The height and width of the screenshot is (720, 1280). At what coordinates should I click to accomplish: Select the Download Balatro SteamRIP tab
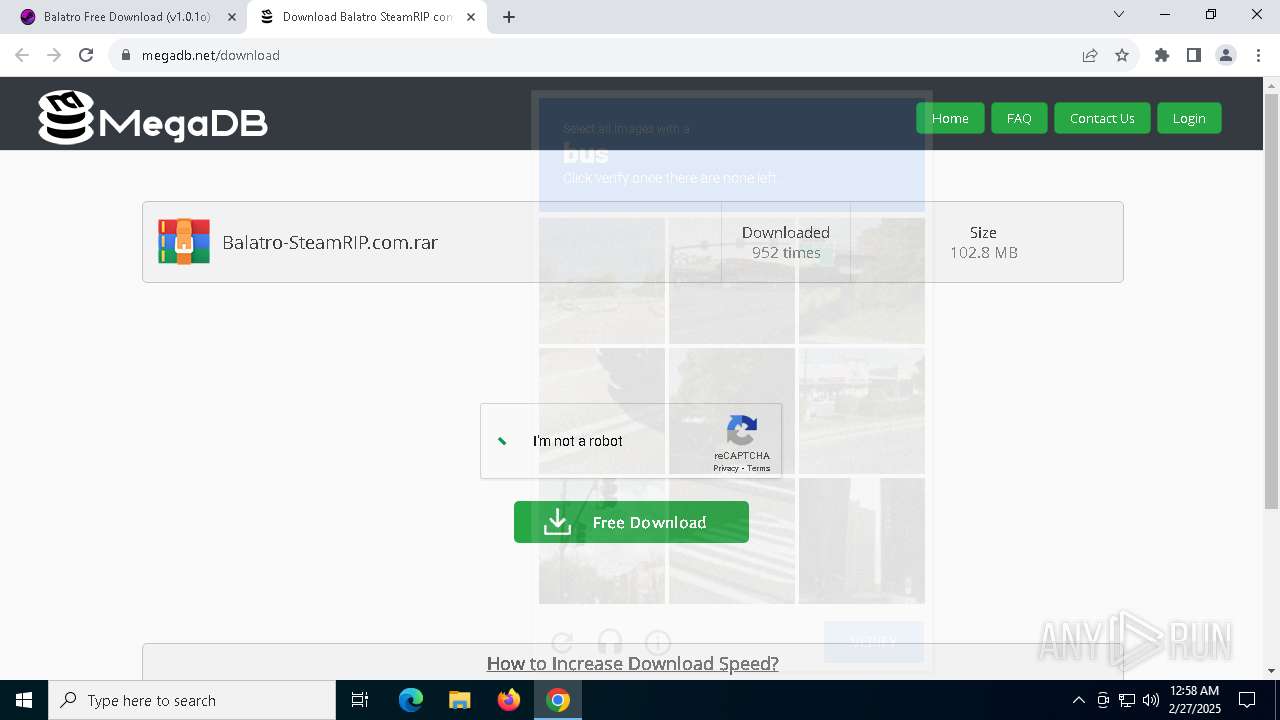tap(368, 17)
